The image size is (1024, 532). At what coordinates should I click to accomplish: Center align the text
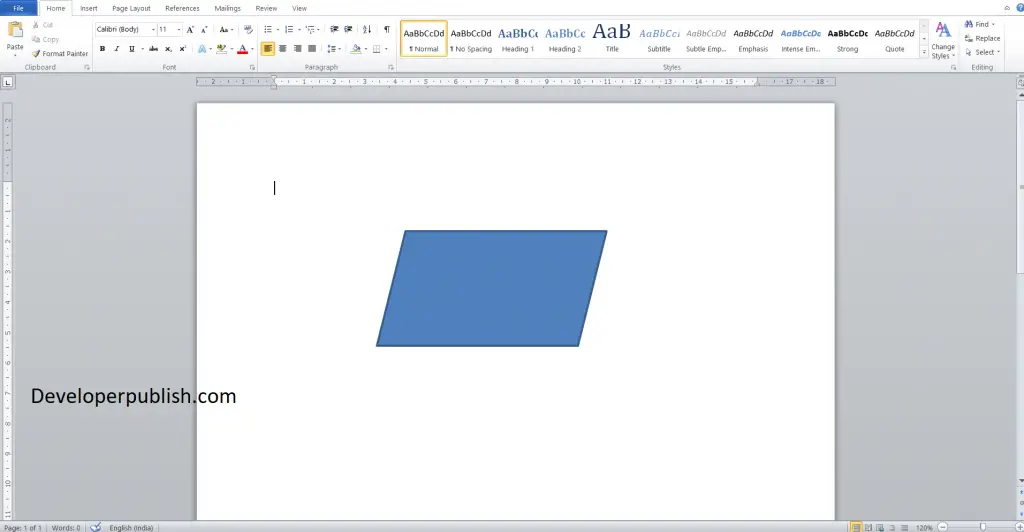pos(282,49)
